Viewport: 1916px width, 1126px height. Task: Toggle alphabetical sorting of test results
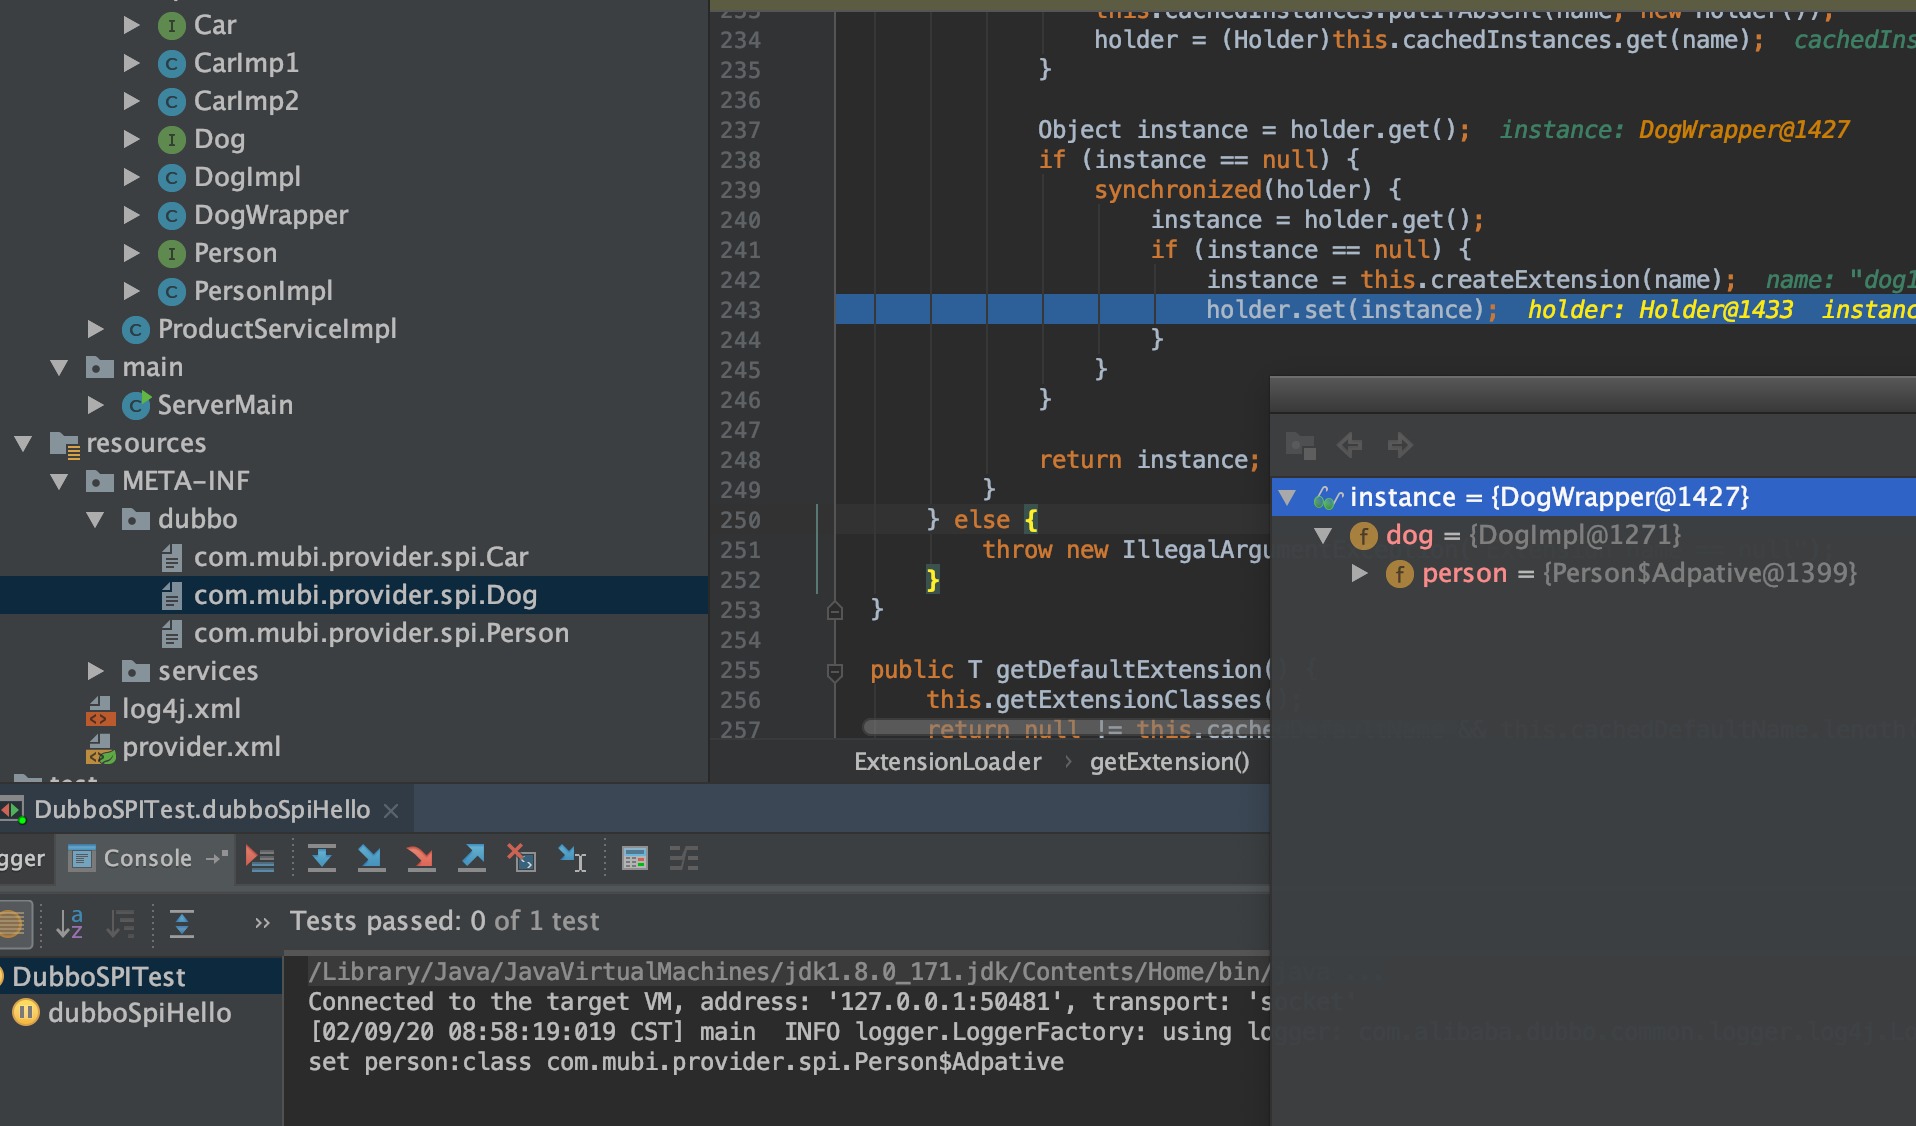[69, 923]
